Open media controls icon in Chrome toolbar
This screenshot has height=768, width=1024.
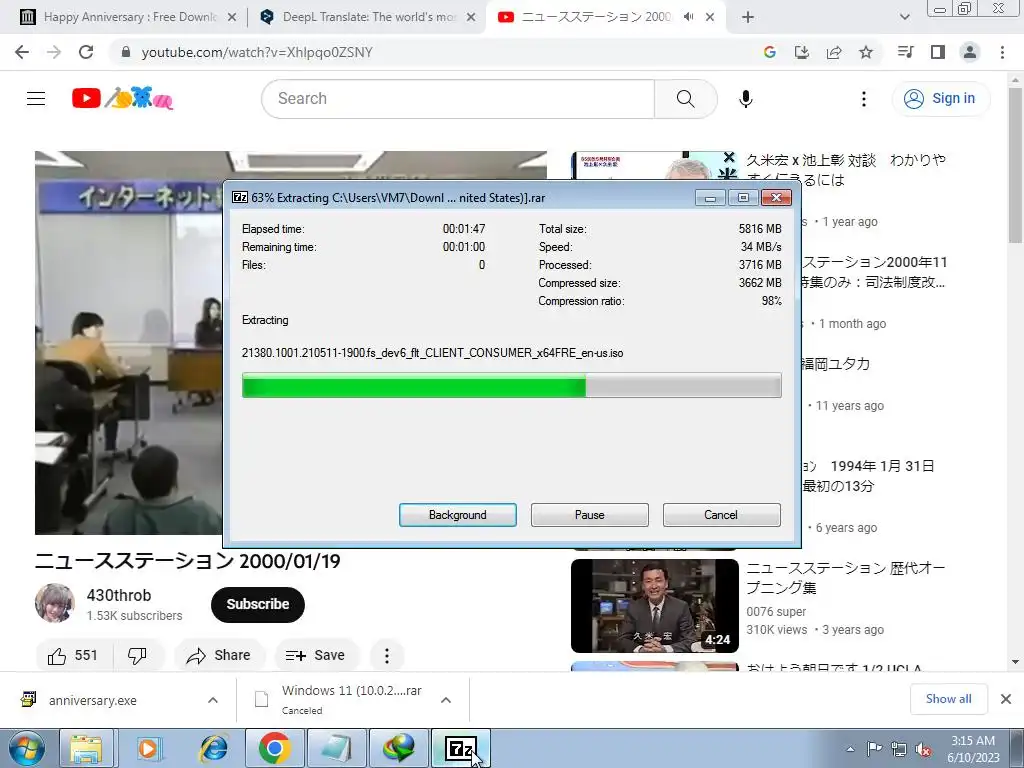[x=905, y=52]
